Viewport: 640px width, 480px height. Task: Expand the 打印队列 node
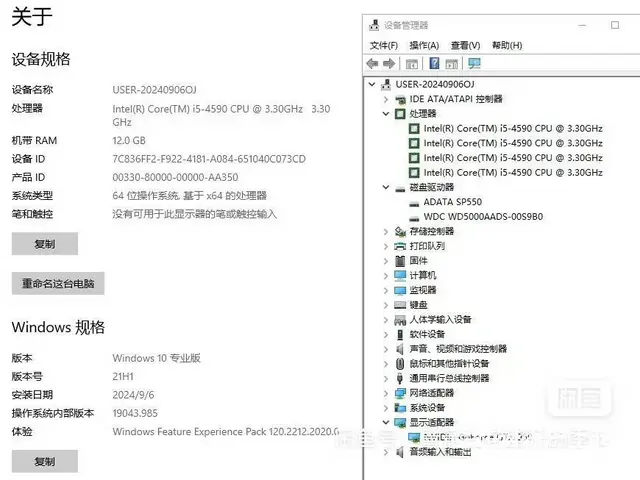(386, 246)
